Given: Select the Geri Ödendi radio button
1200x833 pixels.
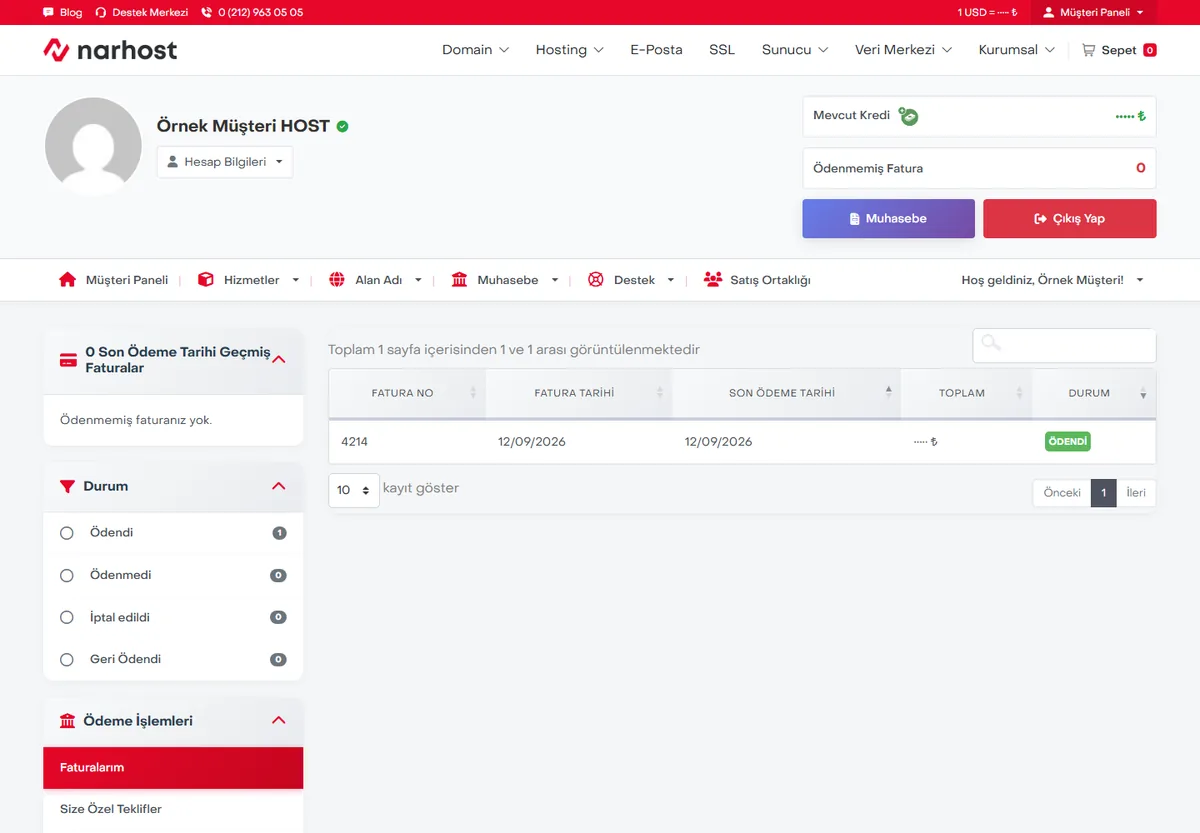Looking at the screenshot, I should [67, 660].
